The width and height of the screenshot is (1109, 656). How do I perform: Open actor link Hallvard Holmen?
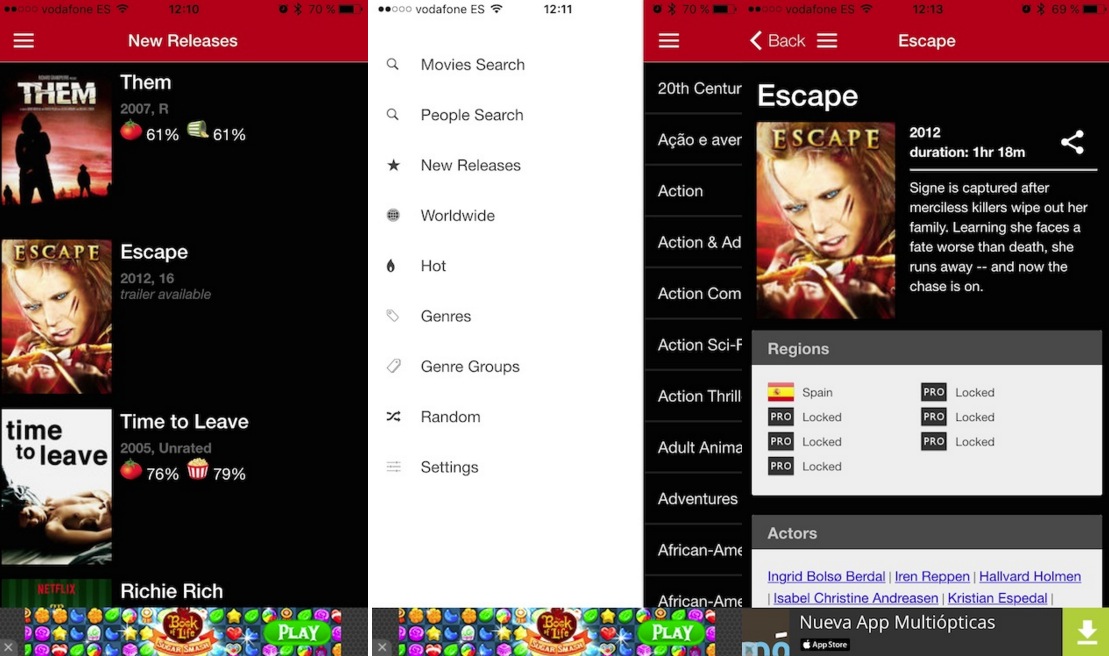tap(1030, 576)
